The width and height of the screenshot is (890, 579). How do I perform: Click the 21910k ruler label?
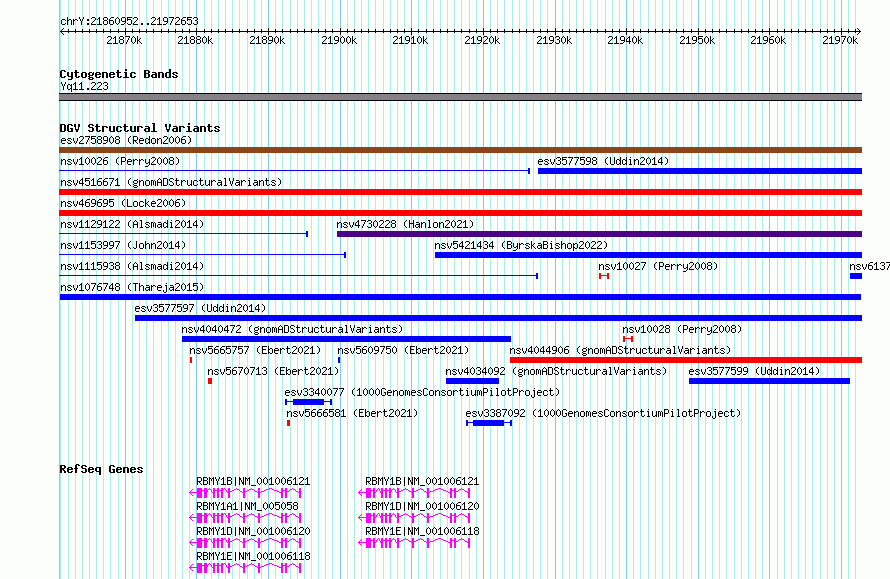point(410,40)
